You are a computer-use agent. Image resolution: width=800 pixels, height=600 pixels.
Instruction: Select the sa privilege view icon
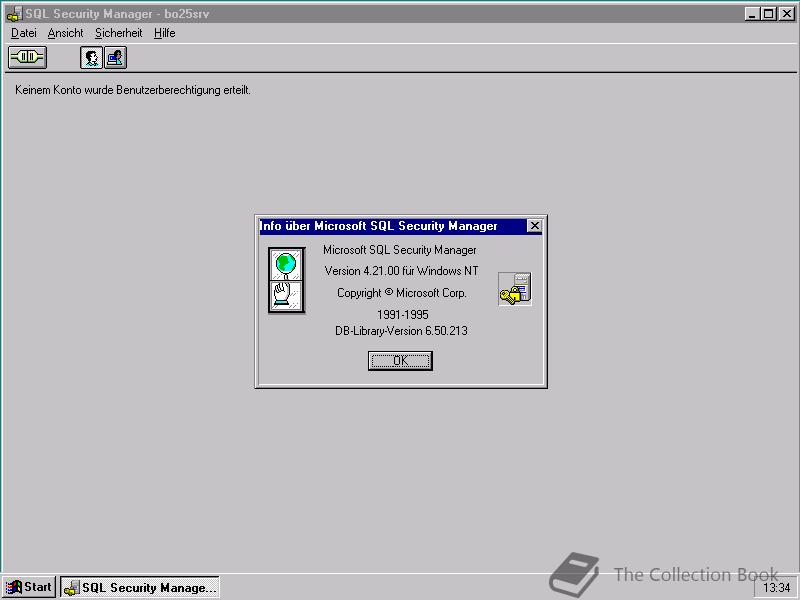pos(115,57)
